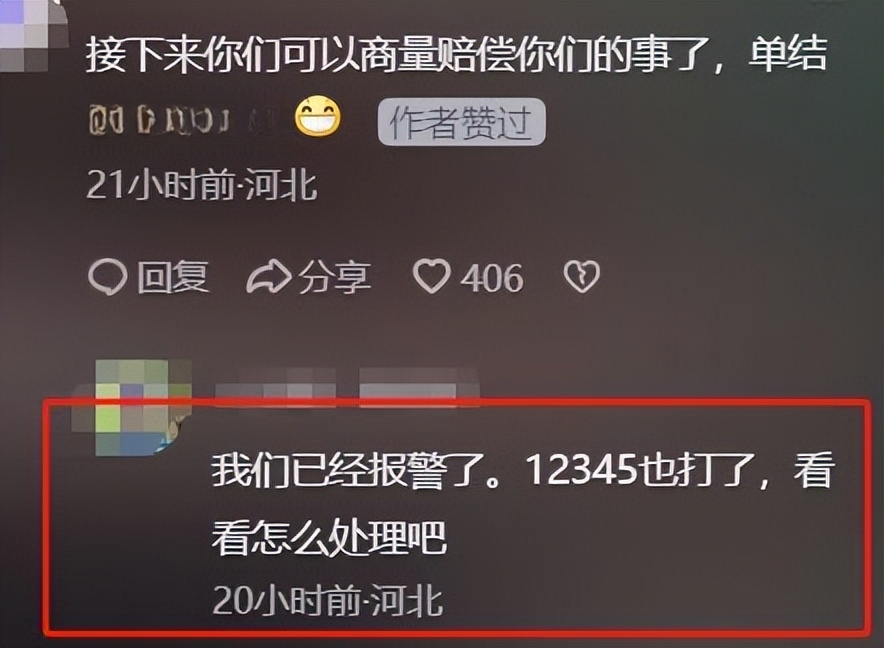Tap the 作者赞过 badge
The image size is (884, 648).
tap(462, 122)
